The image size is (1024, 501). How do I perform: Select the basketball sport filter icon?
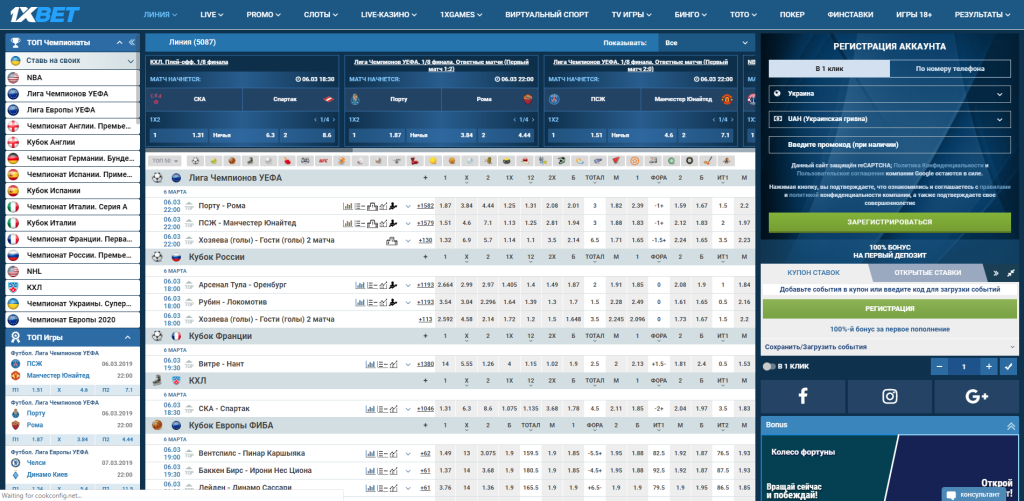pos(231,160)
